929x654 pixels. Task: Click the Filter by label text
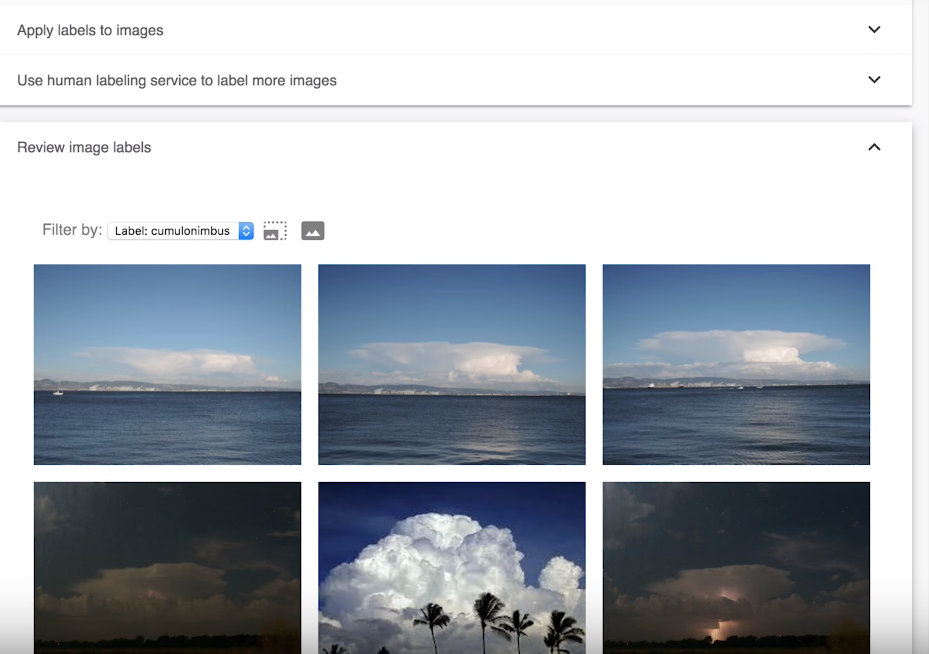pos(72,230)
